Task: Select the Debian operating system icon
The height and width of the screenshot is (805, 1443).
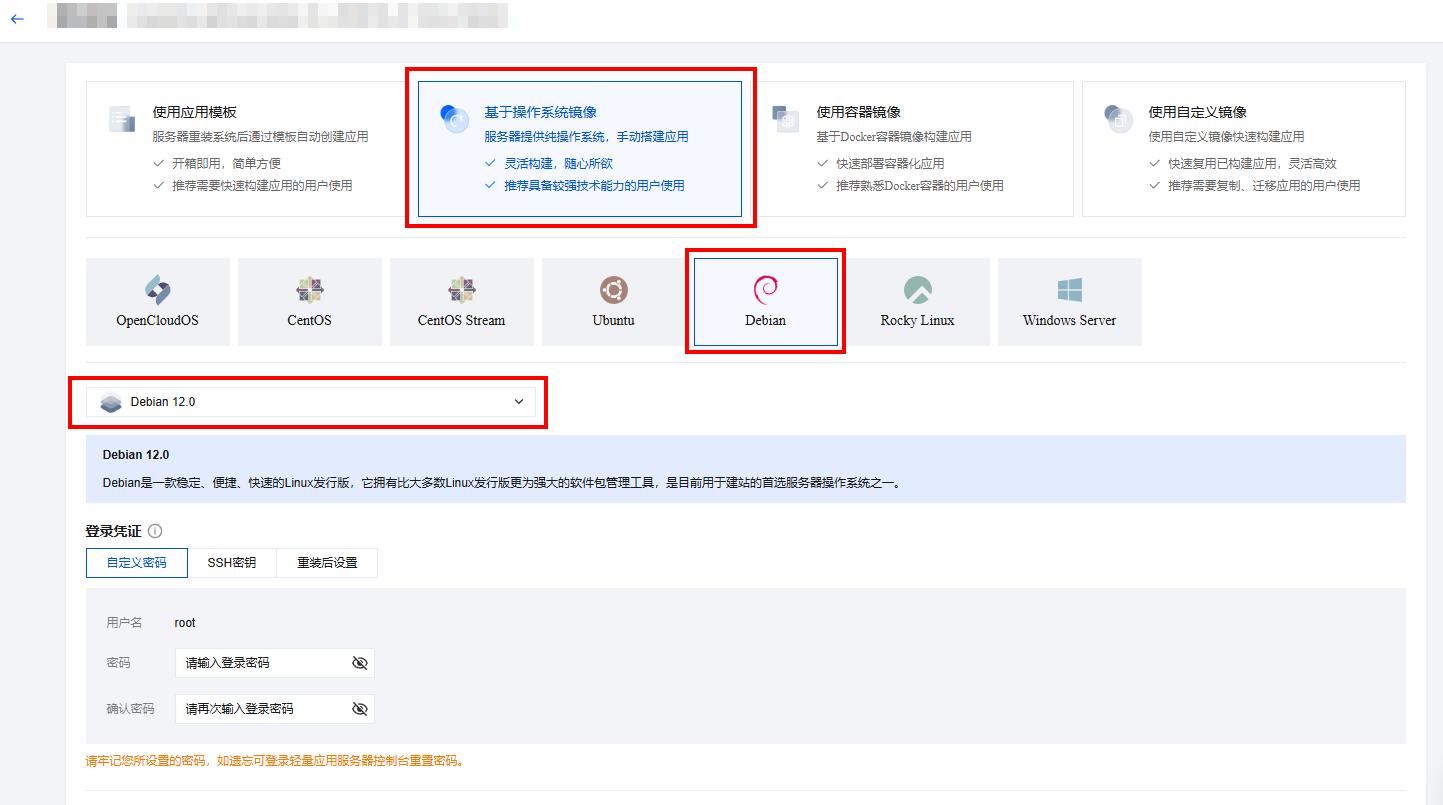Action: click(x=765, y=301)
